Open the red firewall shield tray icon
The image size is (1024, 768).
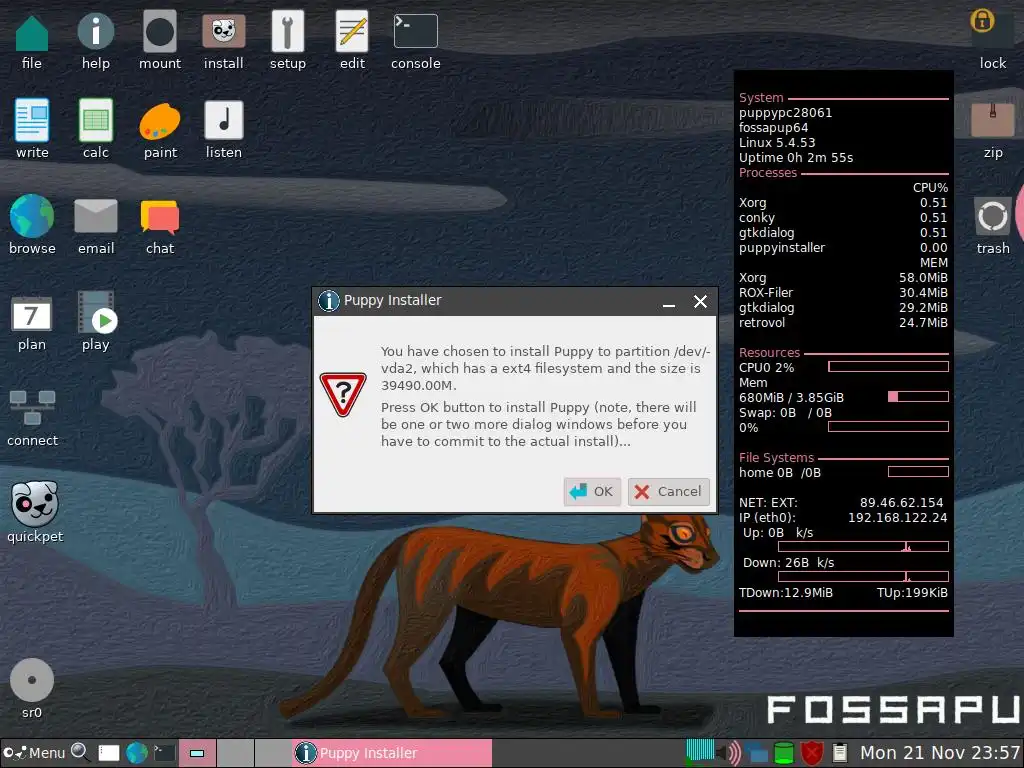tap(812, 753)
